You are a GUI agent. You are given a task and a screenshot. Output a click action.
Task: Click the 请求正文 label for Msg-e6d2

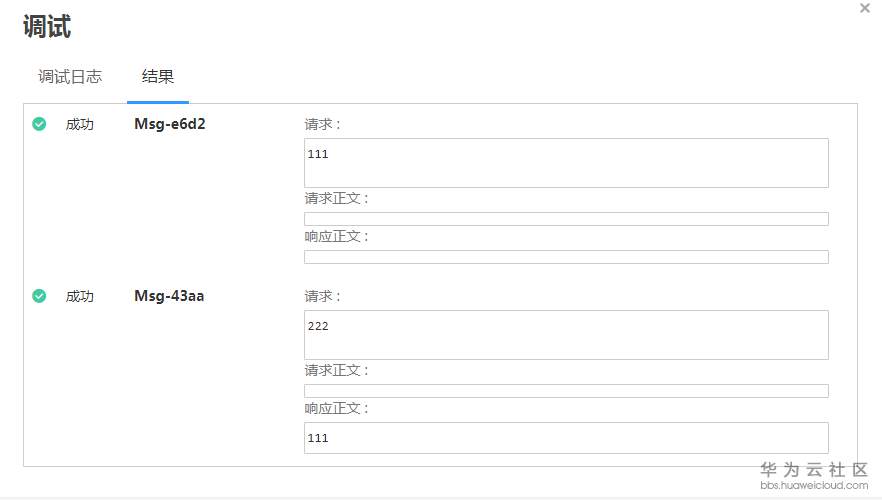(337, 199)
